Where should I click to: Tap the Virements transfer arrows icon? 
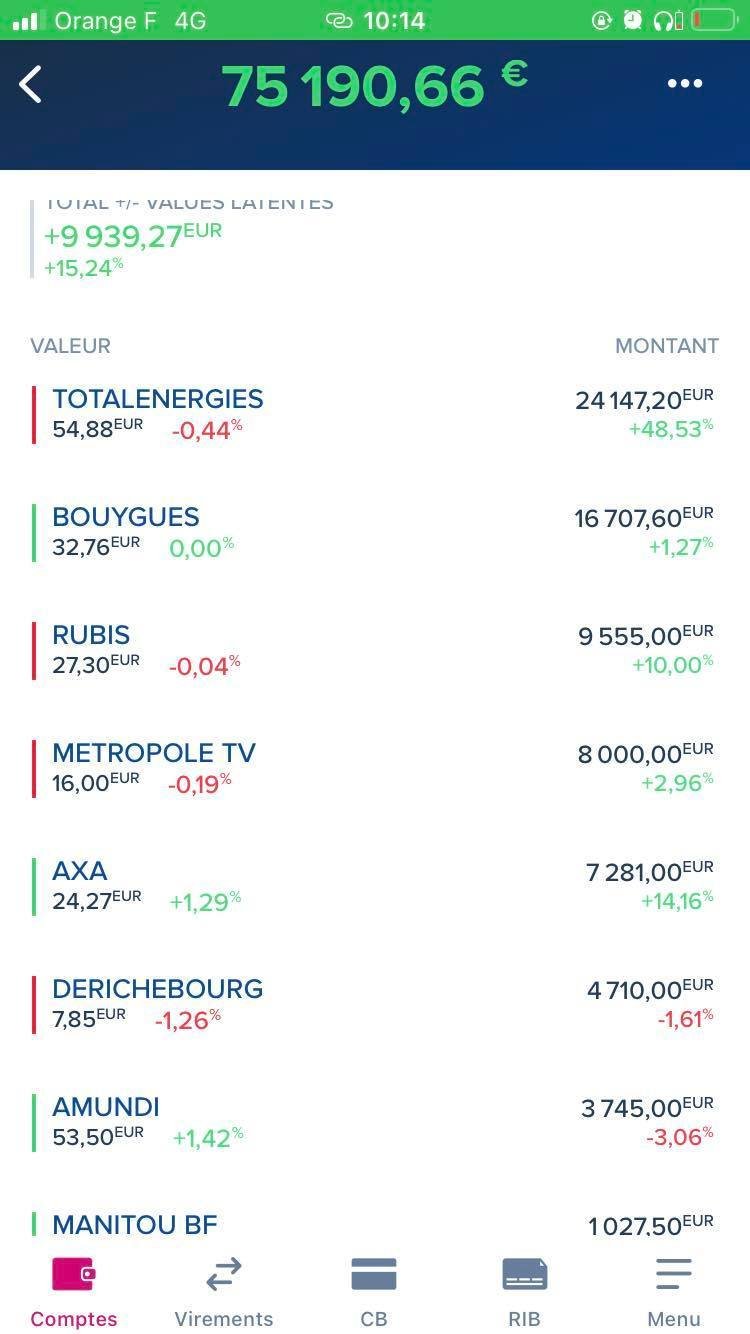coord(223,1274)
